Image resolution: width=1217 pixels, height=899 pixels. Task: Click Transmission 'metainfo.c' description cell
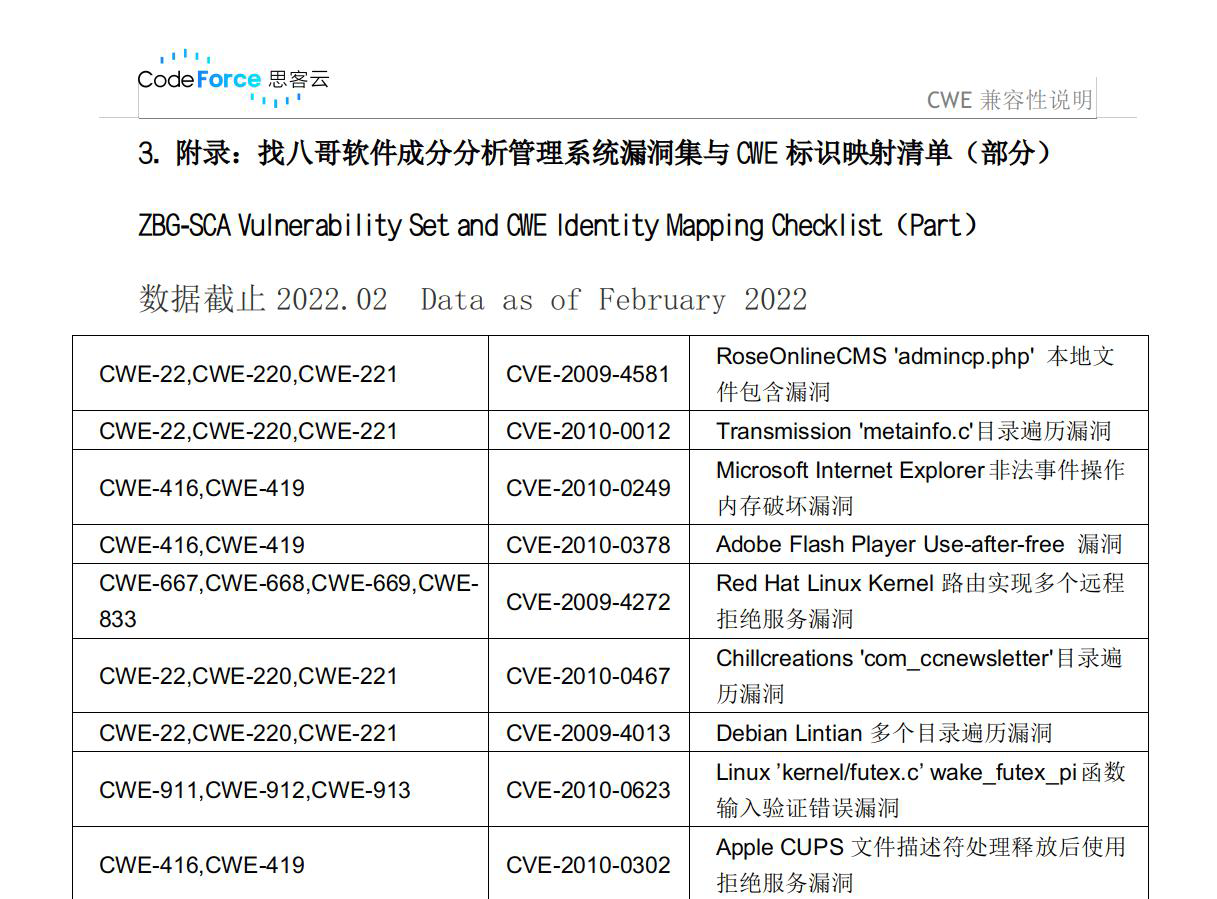[x=919, y=431]
